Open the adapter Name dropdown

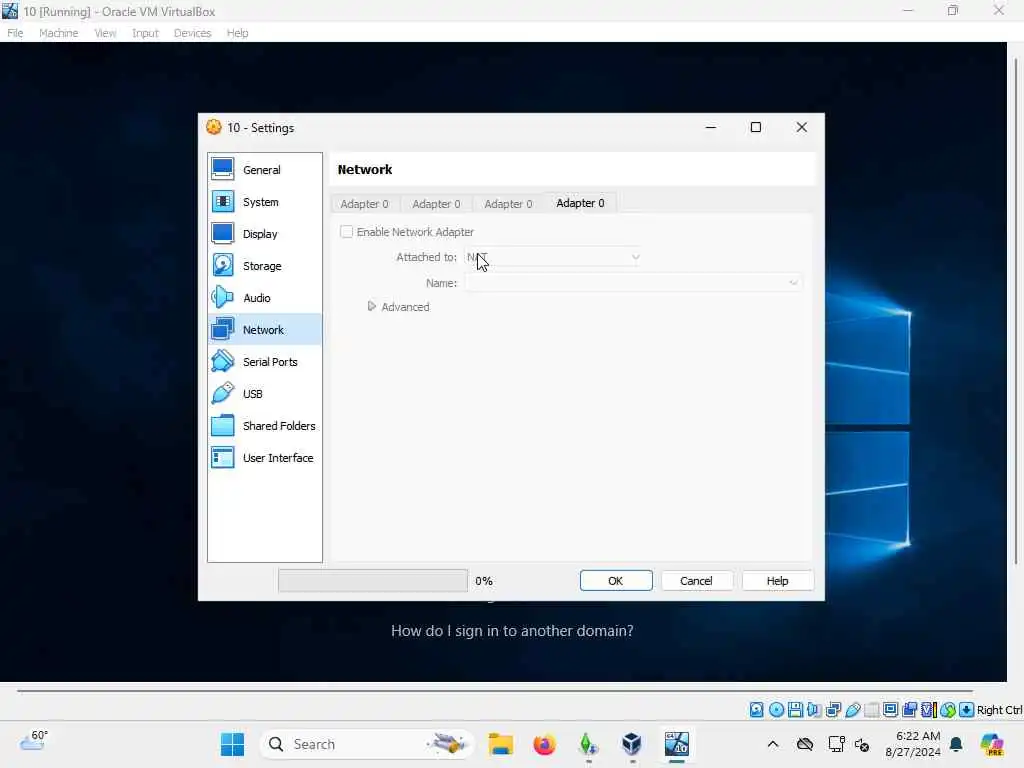(x=633, y=283)
